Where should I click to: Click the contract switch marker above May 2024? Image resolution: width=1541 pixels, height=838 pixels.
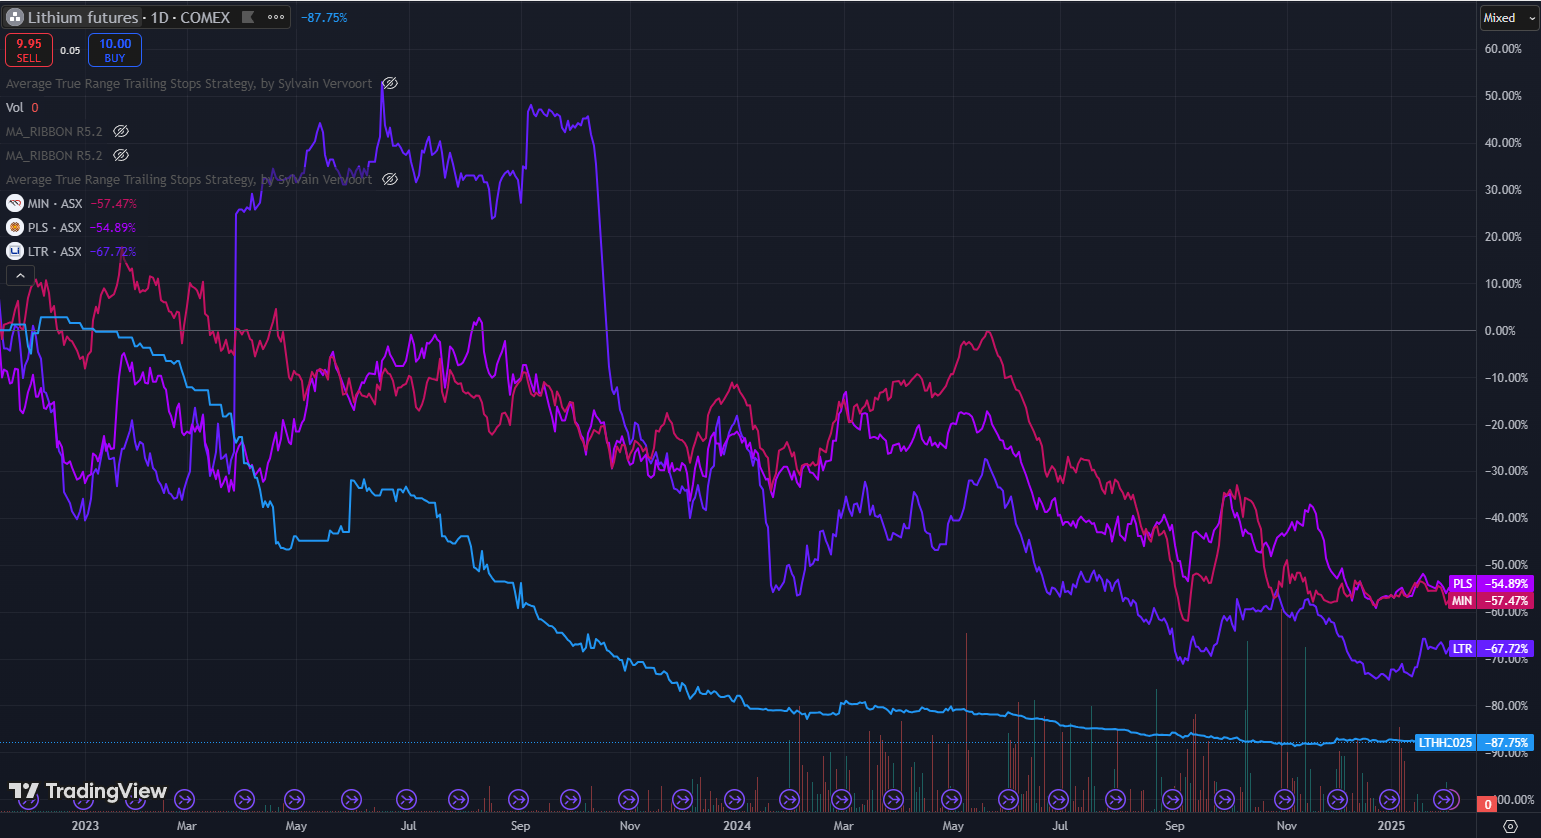[950, 799]
